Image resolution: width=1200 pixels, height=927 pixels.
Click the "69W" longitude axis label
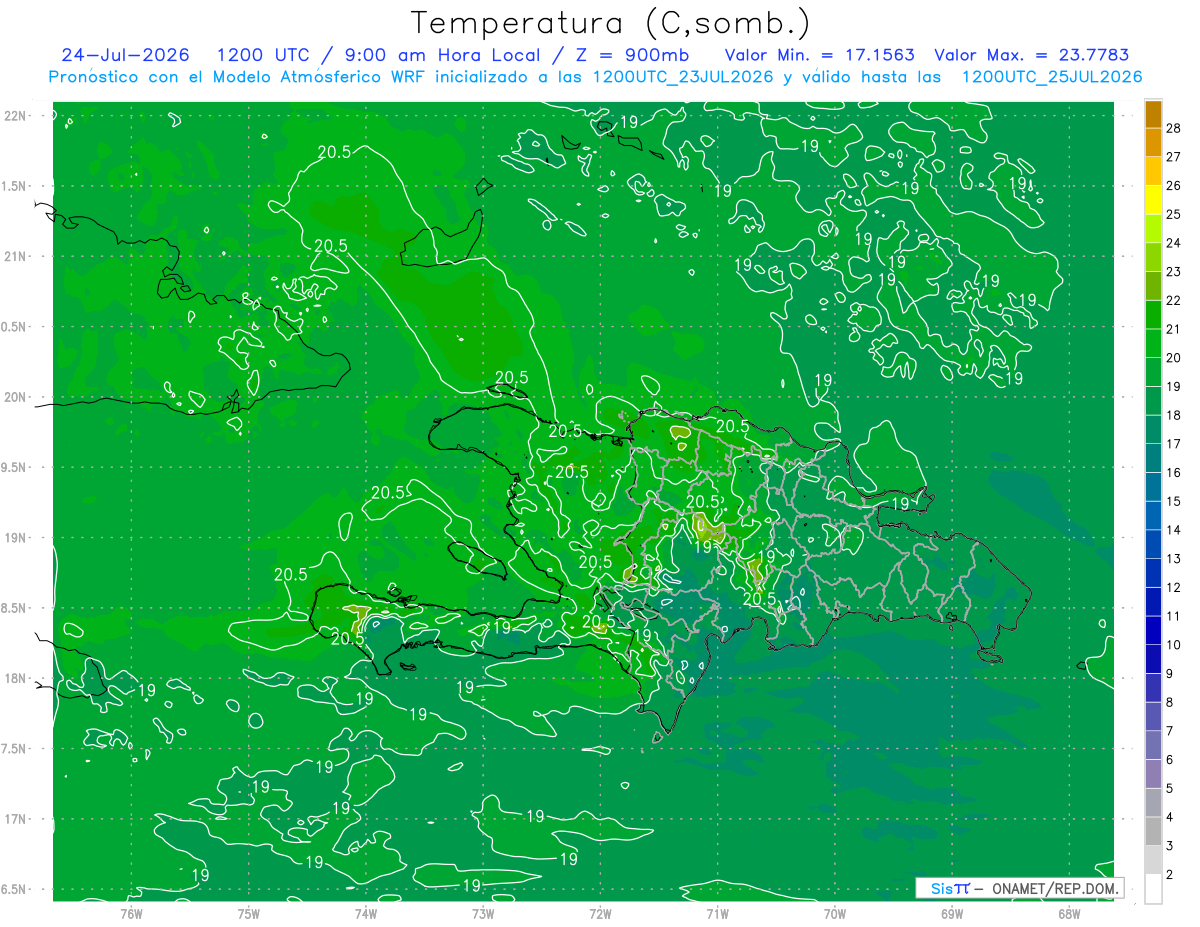[952, 913]
